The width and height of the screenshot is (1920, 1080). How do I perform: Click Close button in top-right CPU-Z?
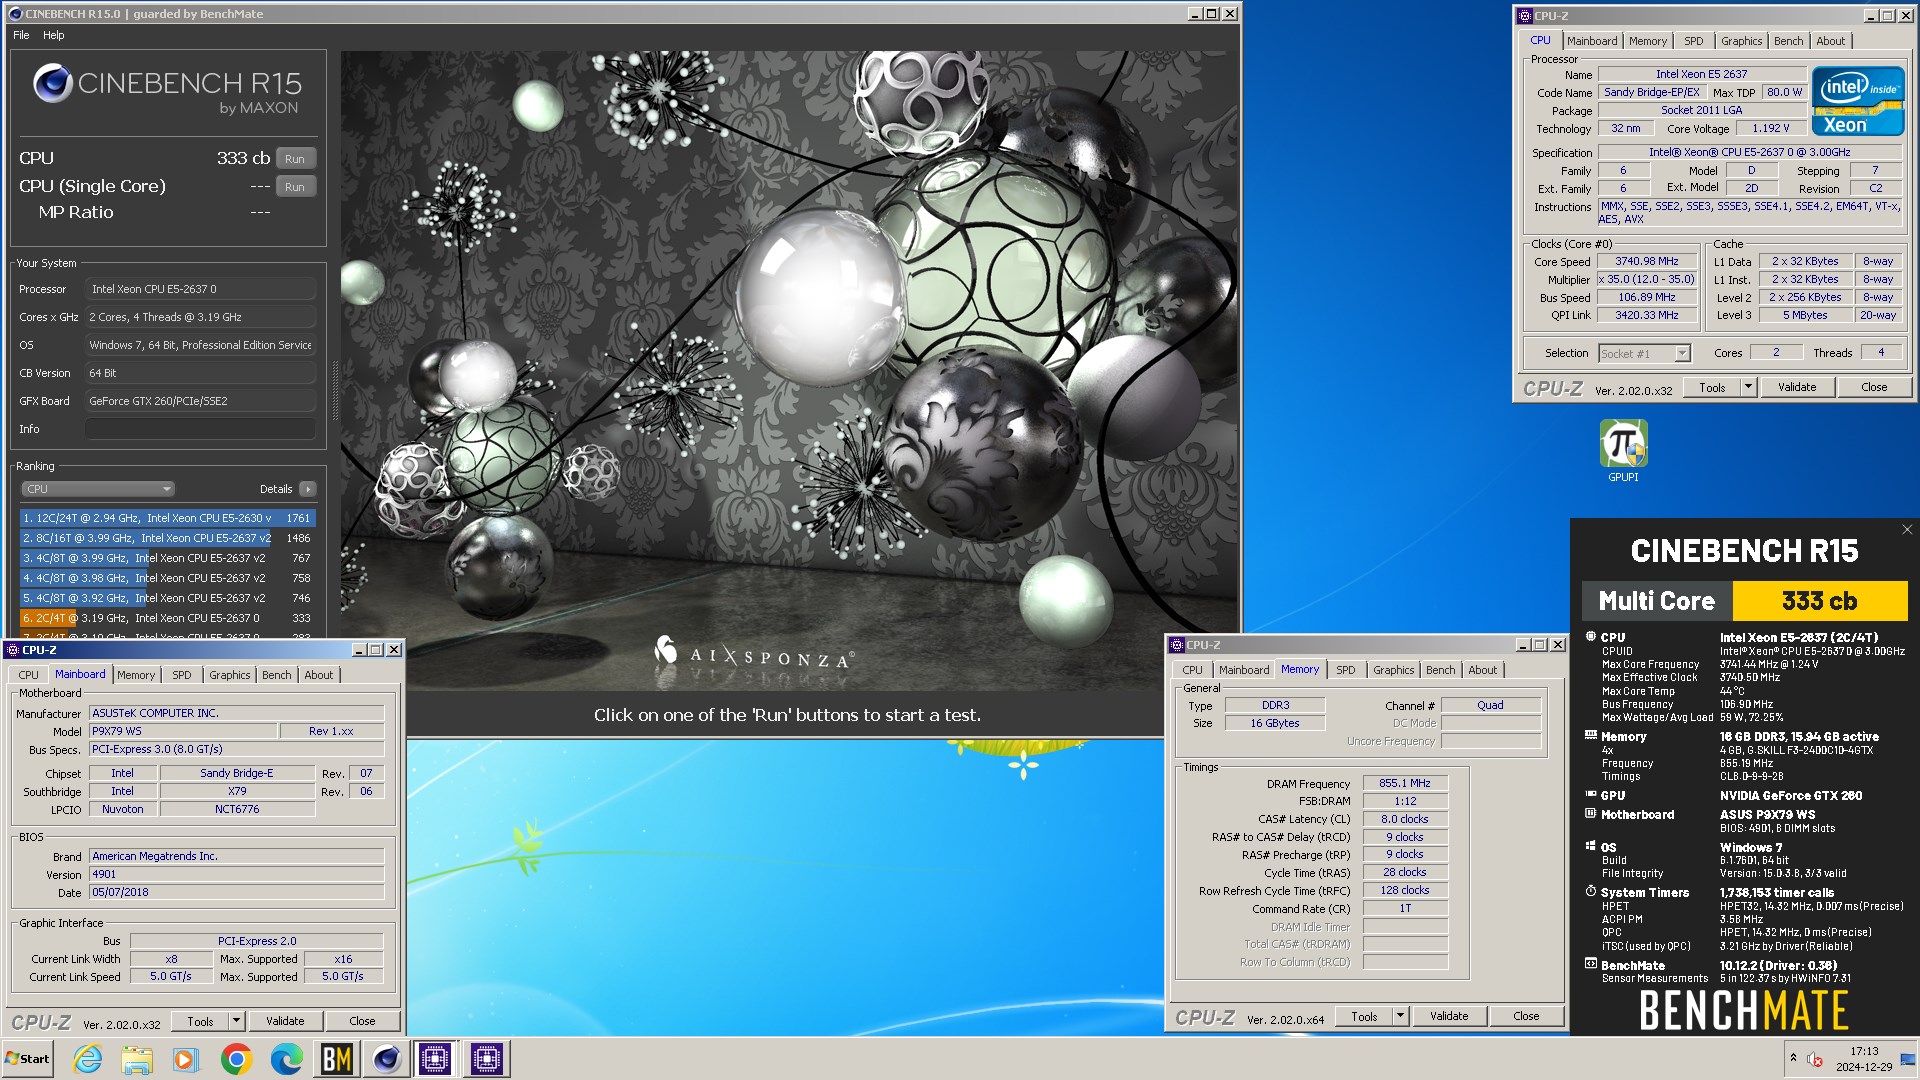[1874, 387]
